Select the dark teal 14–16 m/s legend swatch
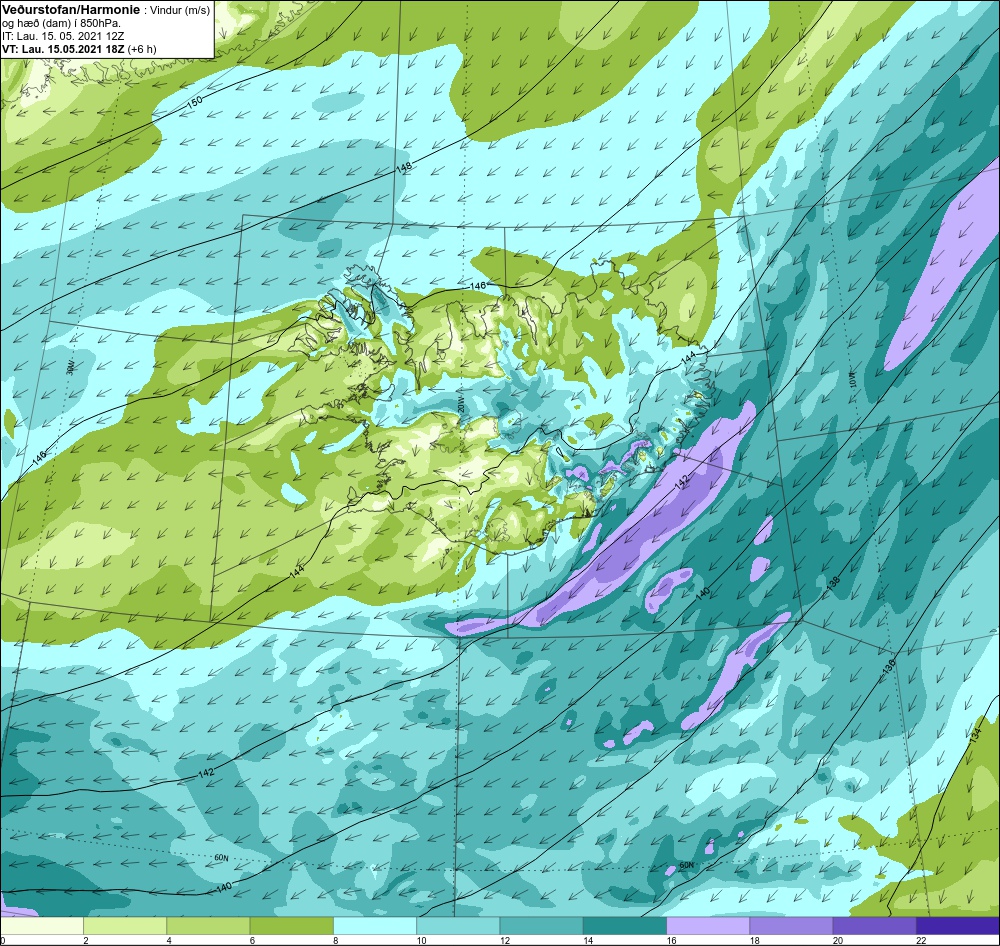The image size is (1000, 946). coord(625,926)
